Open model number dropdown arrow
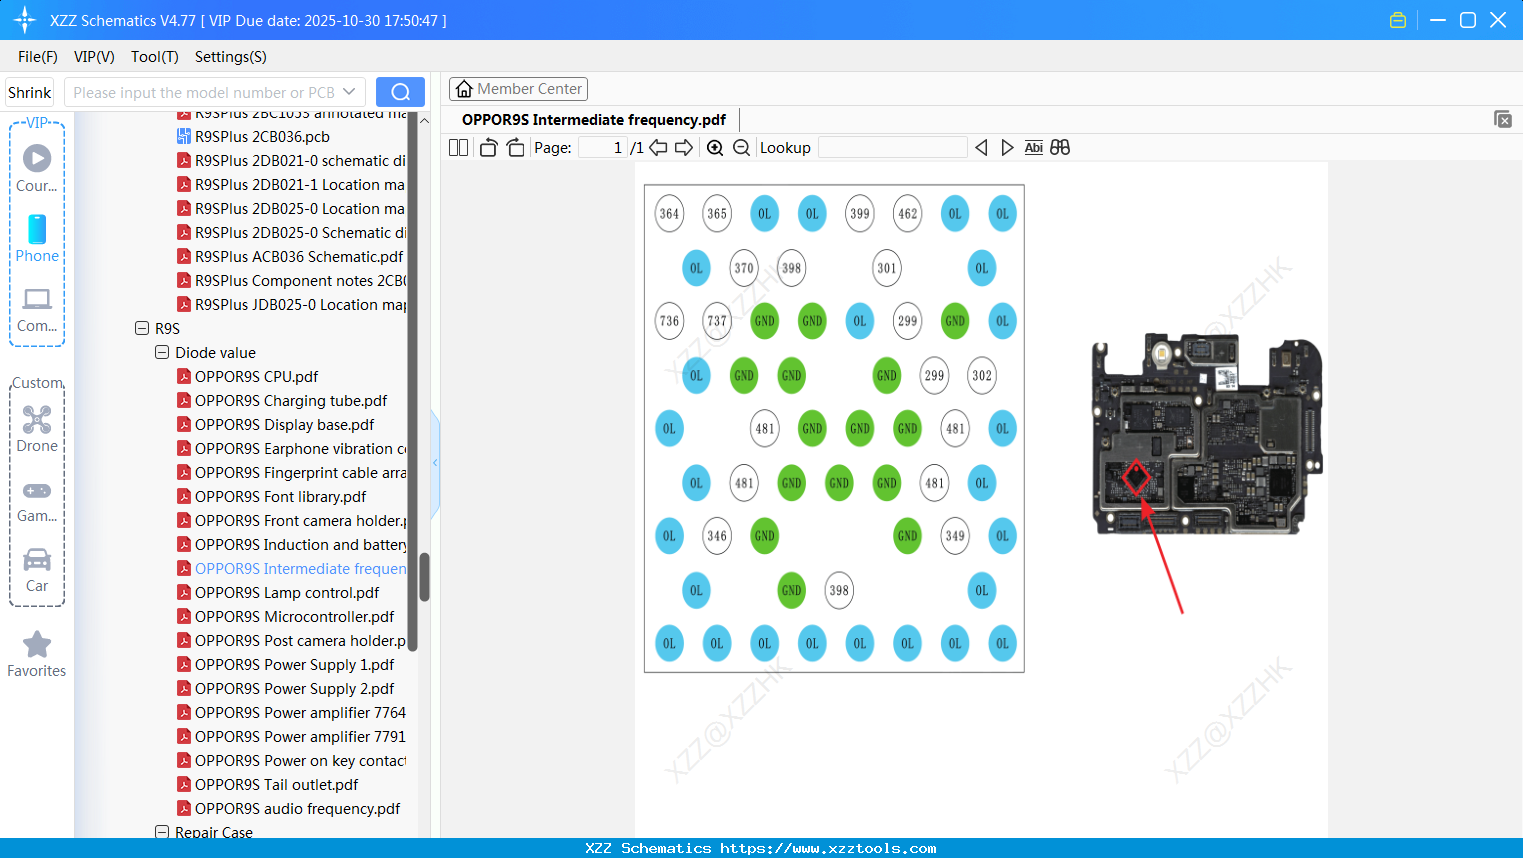 (x=349, y=92)
